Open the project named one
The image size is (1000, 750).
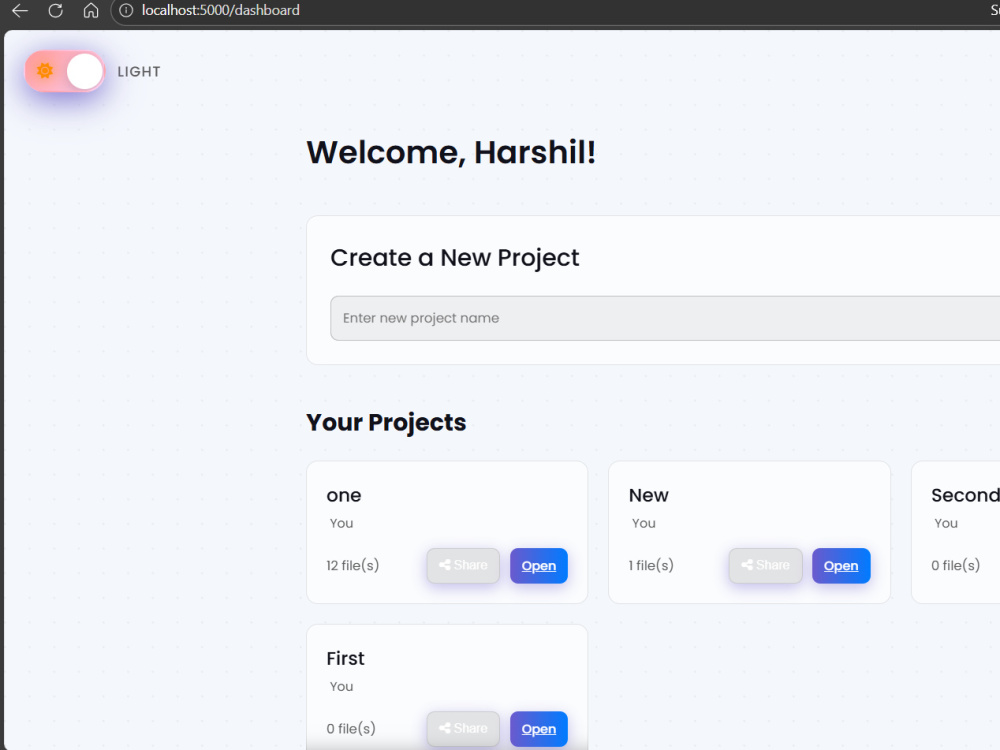pyautogui.click(x=539, y=566)
